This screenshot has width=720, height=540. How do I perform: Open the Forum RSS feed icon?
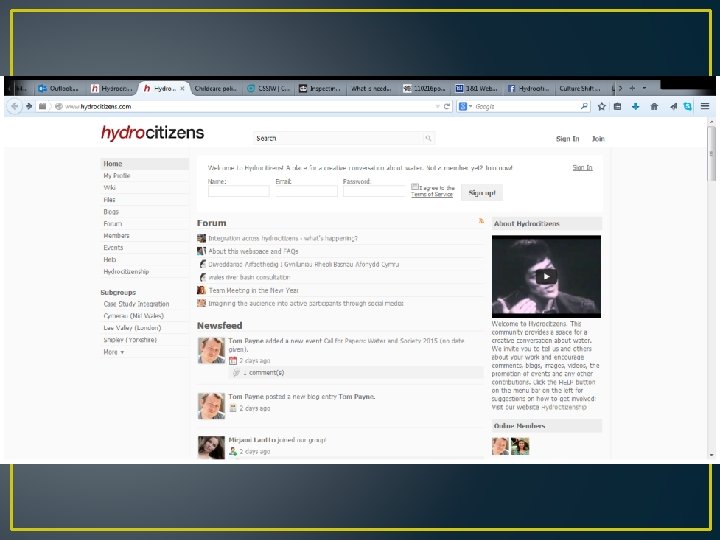(x=481, y=221)
